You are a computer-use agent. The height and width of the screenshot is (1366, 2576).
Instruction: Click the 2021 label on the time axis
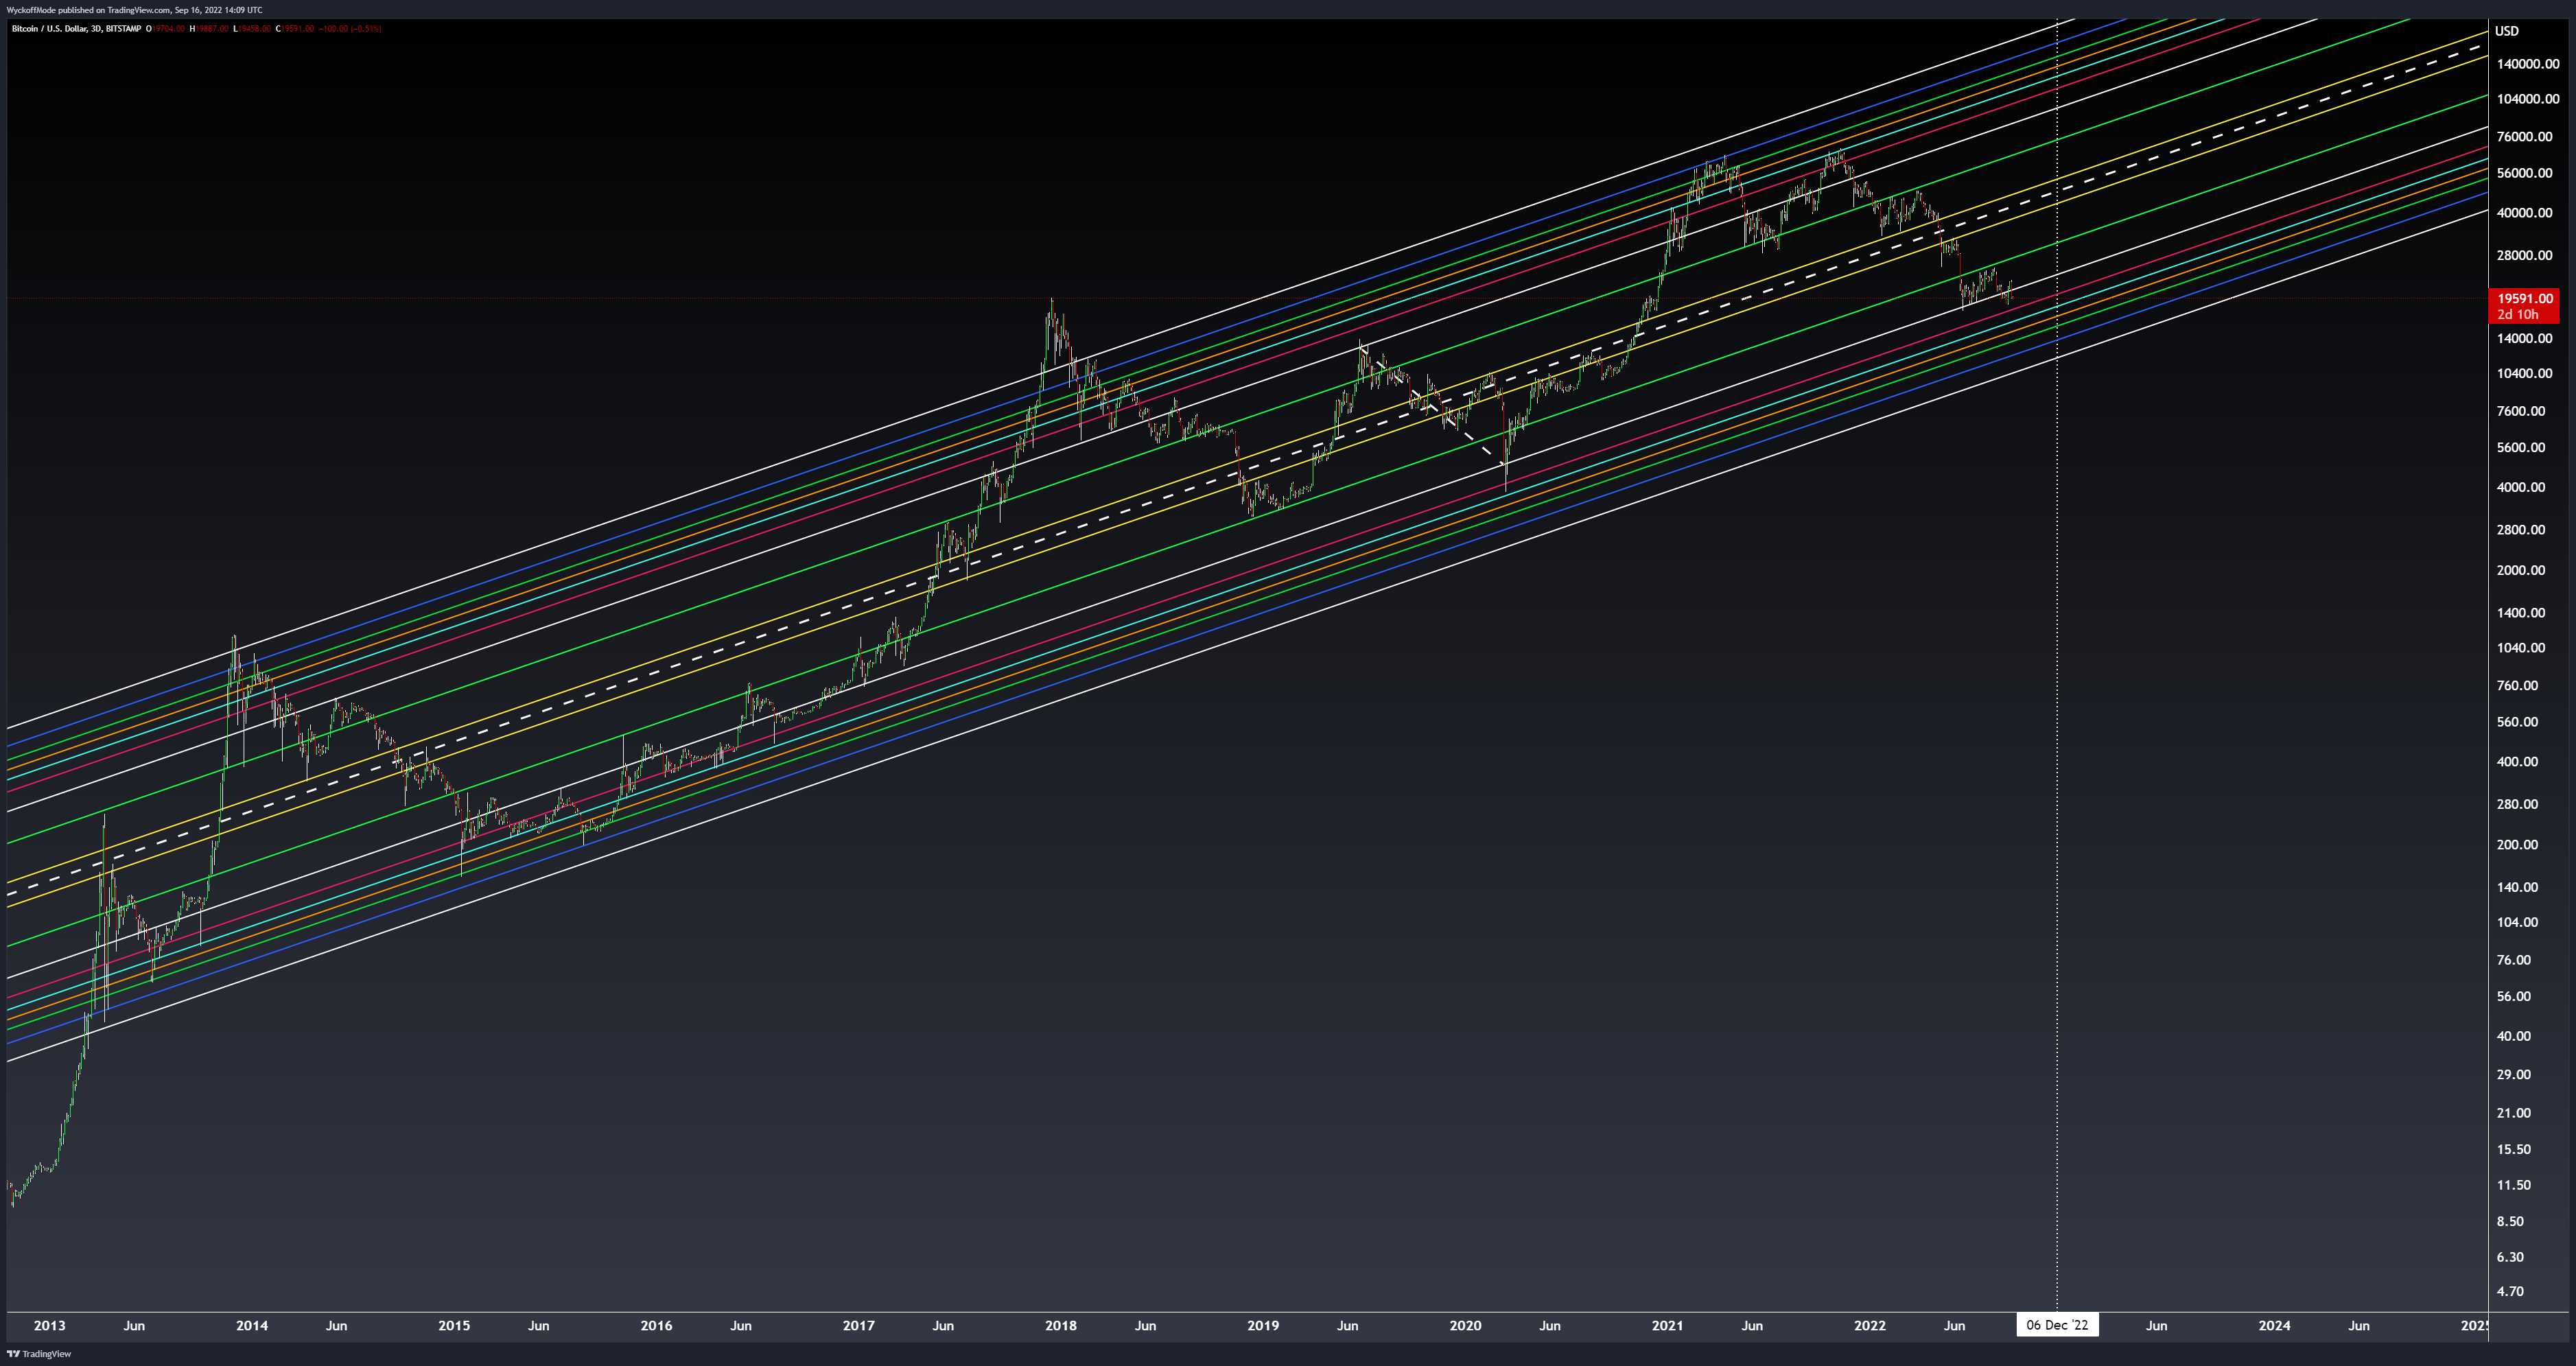[x=1667, y=1326]
